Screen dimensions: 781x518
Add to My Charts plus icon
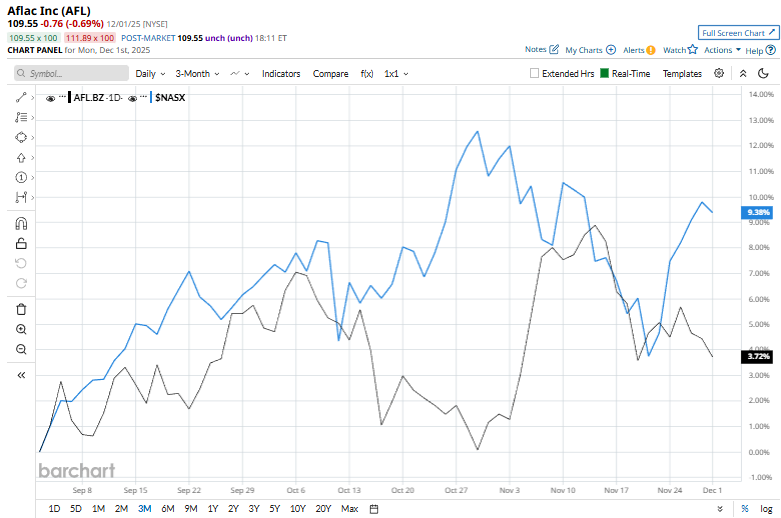(x=611, y=50)
